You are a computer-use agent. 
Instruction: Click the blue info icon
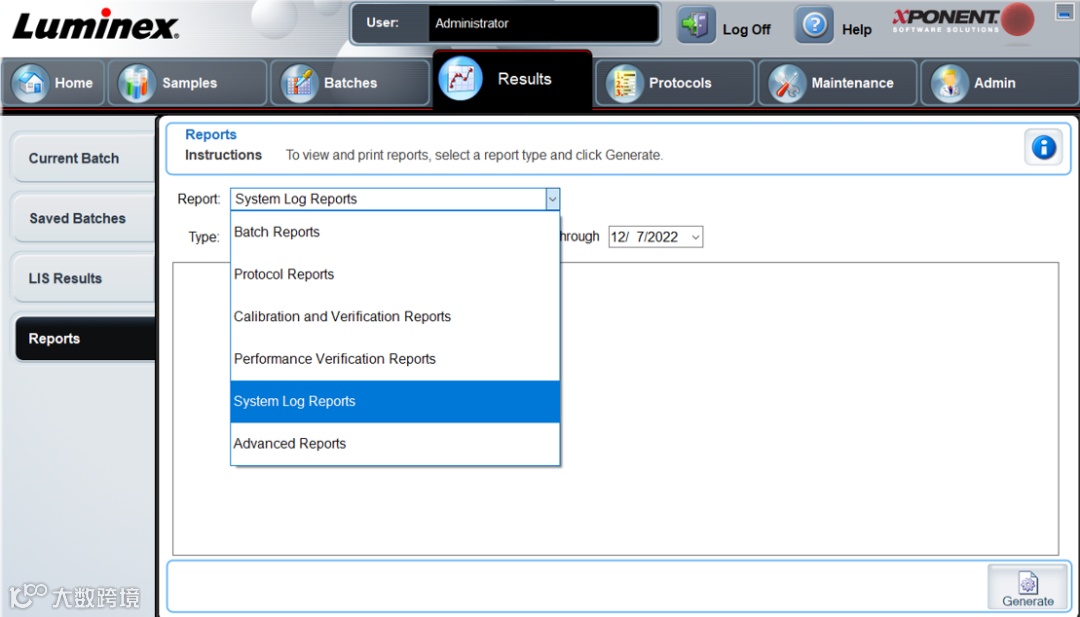(1043, 147)
